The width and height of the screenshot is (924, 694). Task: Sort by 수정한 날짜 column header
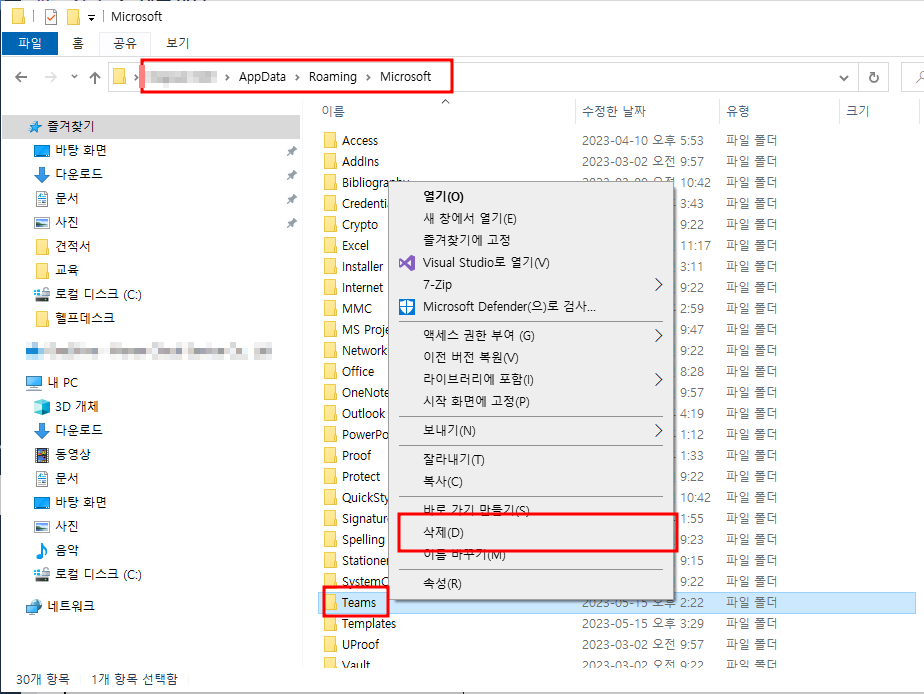[x=613, y=111]
